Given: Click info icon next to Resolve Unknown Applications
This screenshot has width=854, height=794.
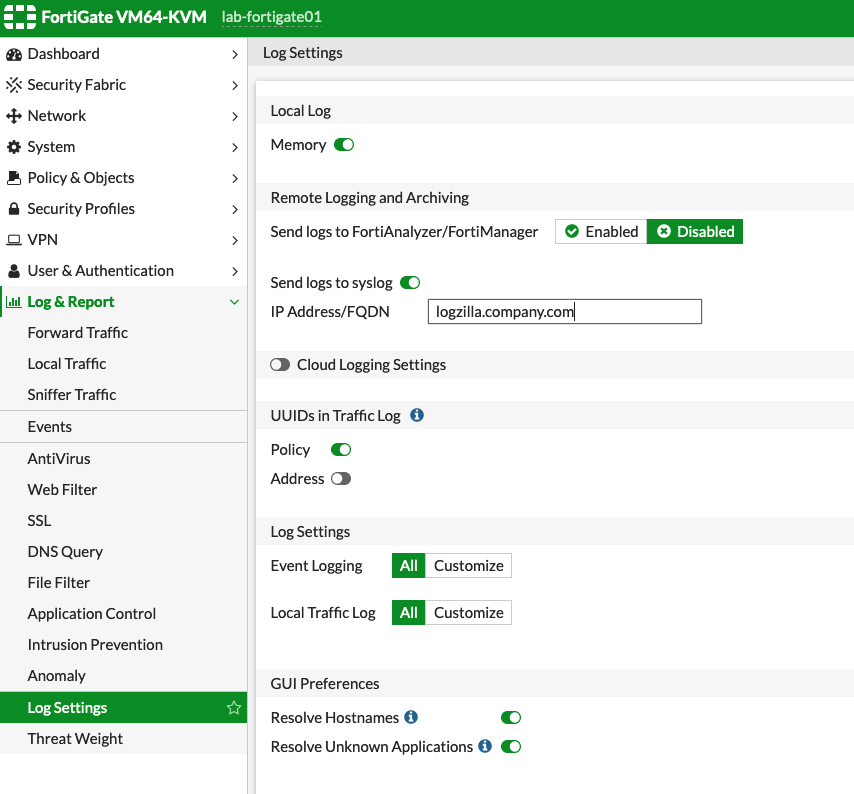Looking at the screenshot, I should pos(485,746).
